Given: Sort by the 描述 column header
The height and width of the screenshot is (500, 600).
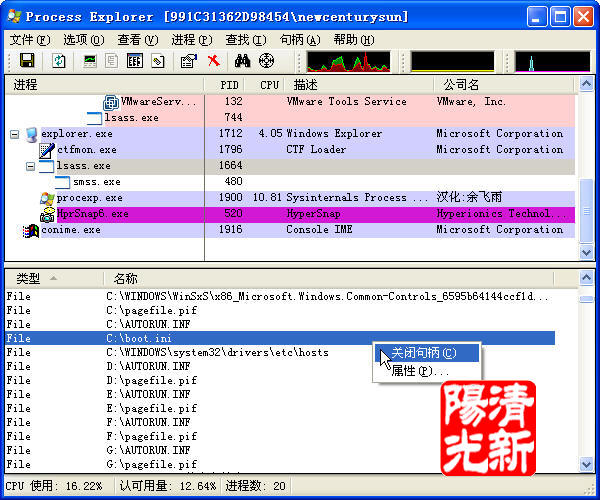Looking at the screenshot, I should (x=359, y=85).
